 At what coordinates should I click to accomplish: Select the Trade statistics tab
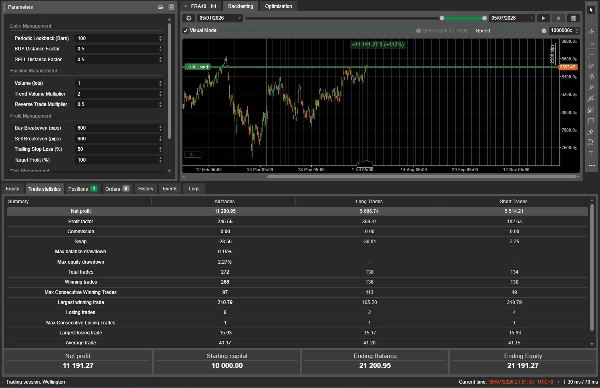point(44,189)
